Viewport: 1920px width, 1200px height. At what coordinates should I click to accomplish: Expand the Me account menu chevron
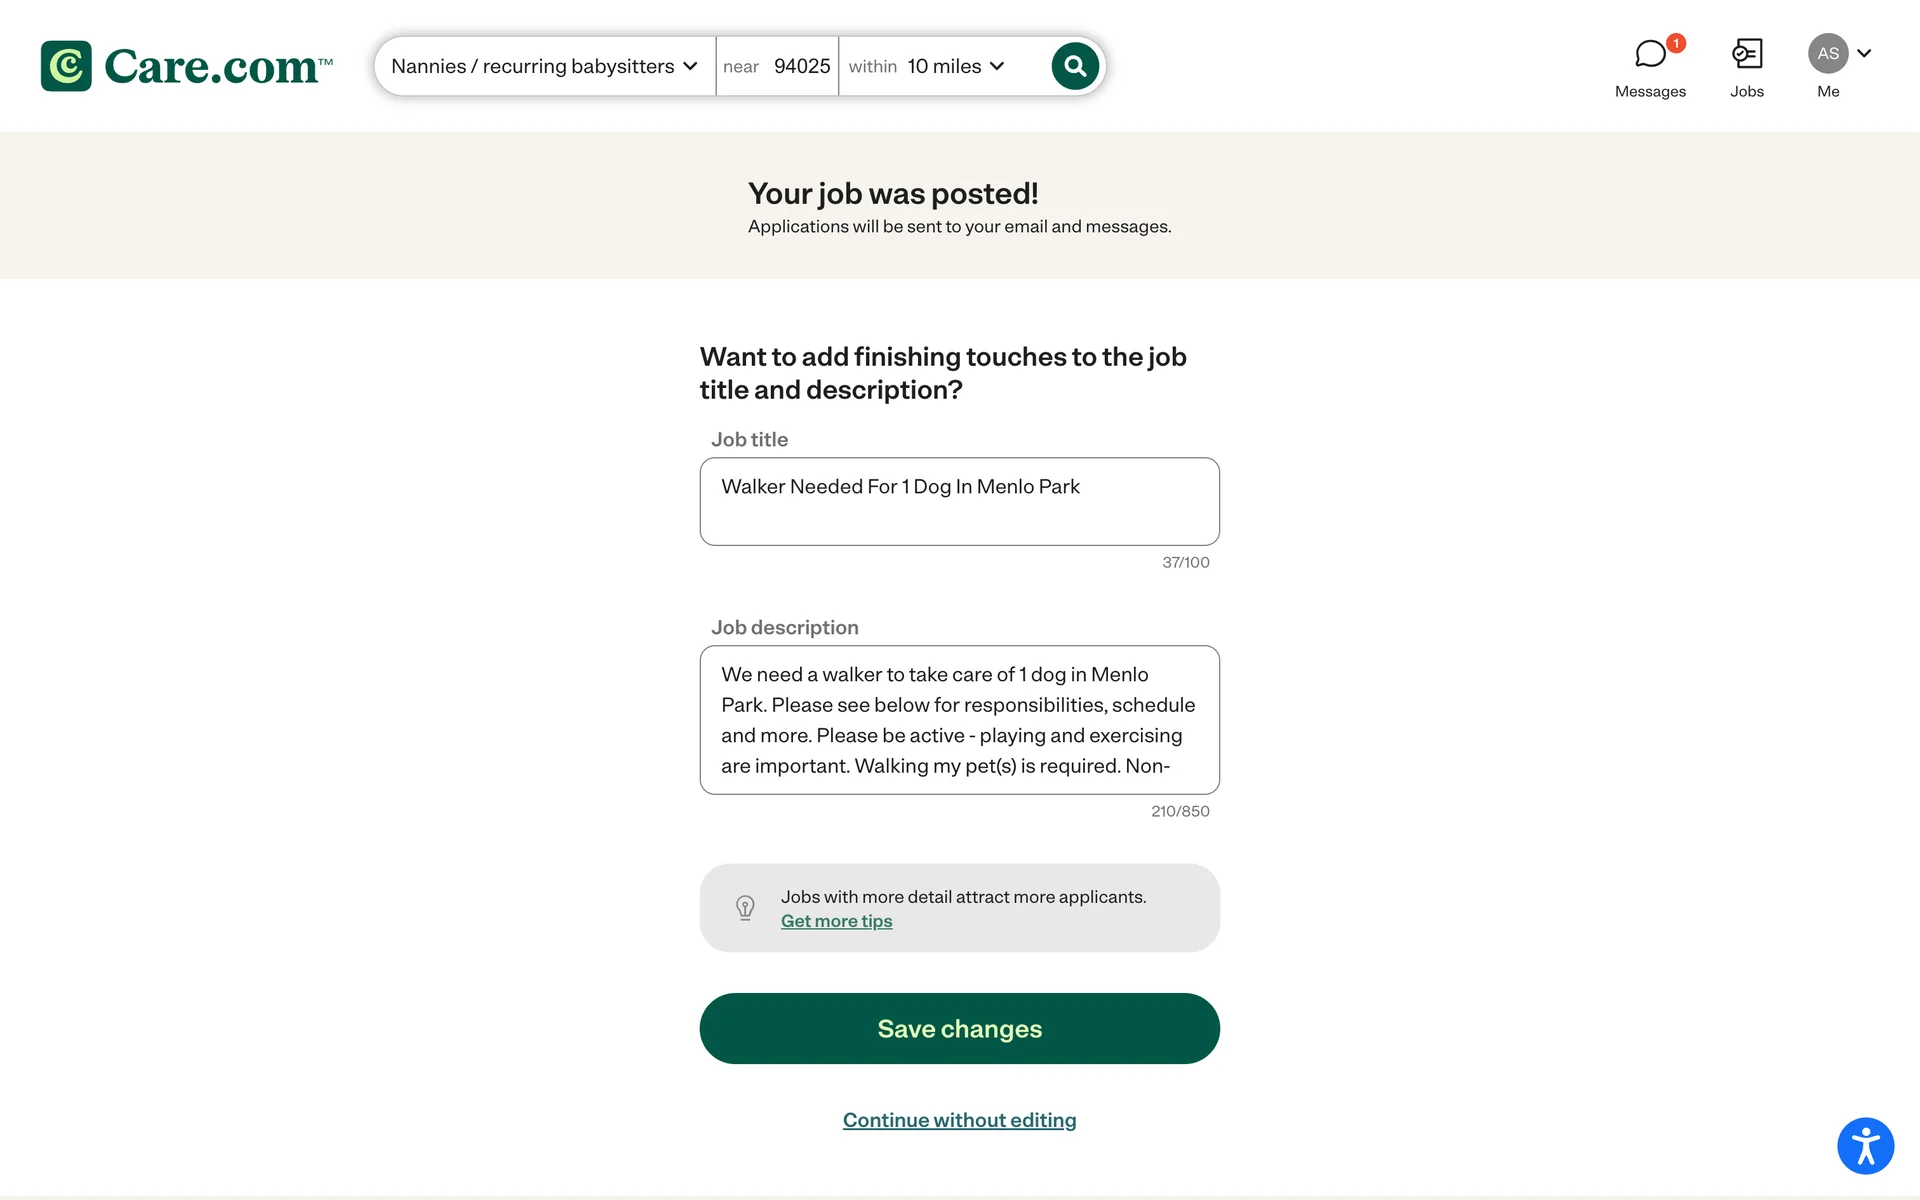click(1864, 54)
